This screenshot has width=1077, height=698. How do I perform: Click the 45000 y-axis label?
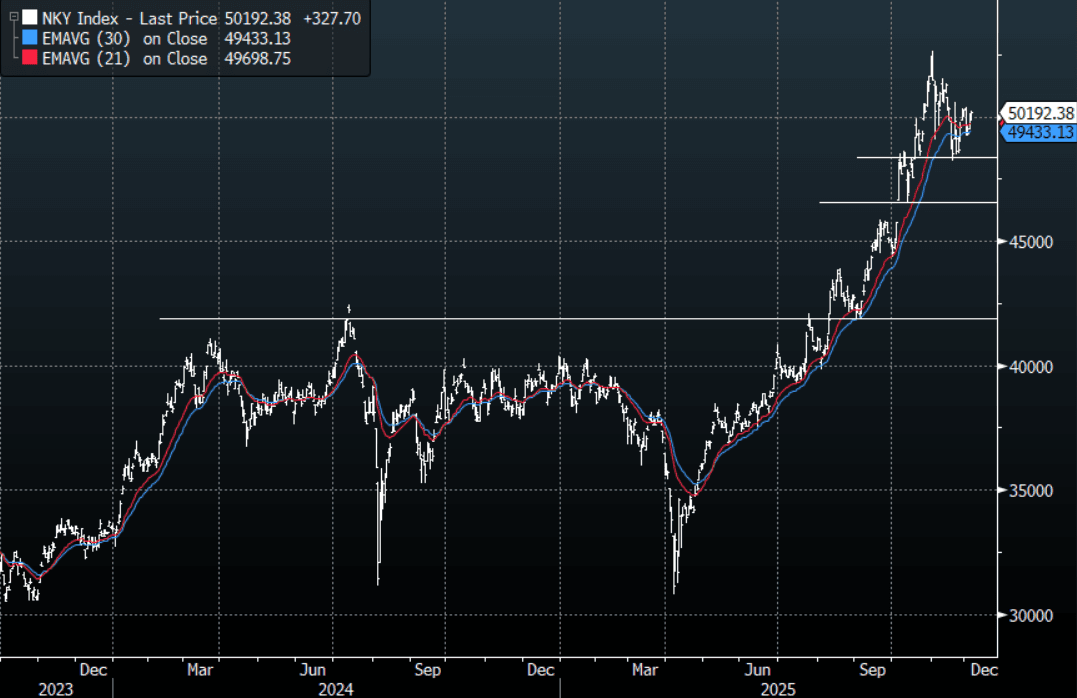click(x=1030, y=242)
